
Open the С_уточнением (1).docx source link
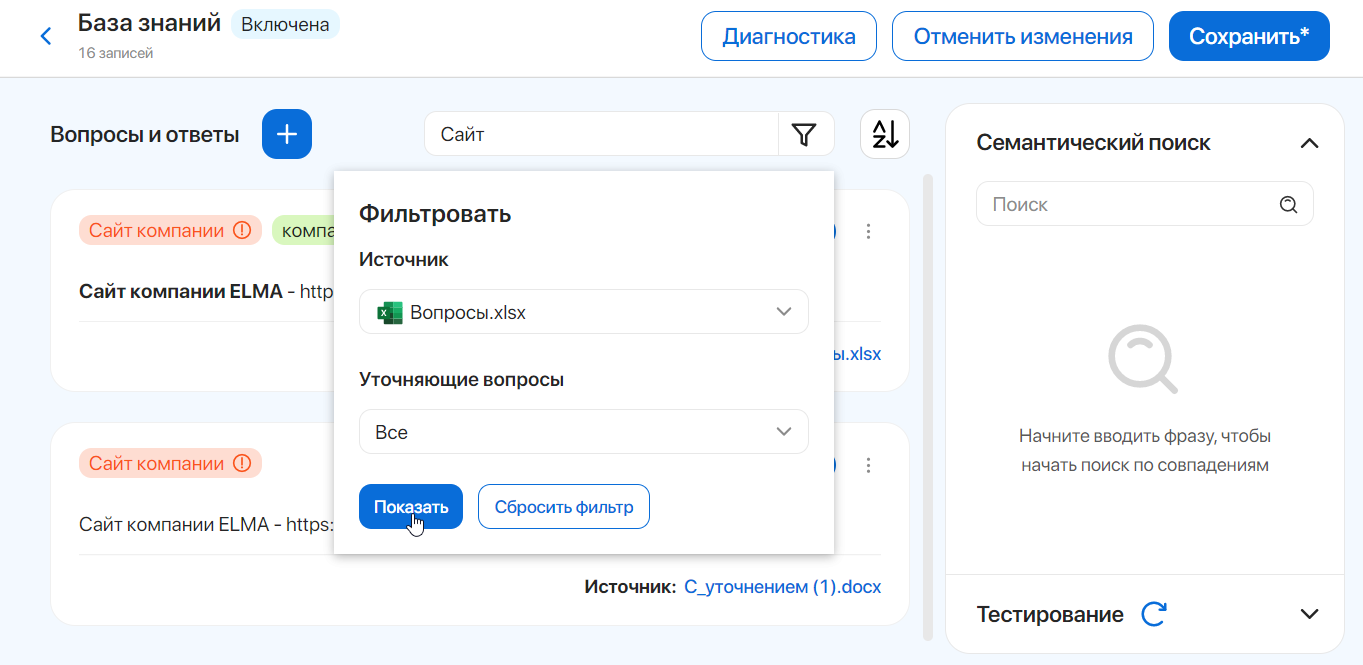[x=783, y=586]
